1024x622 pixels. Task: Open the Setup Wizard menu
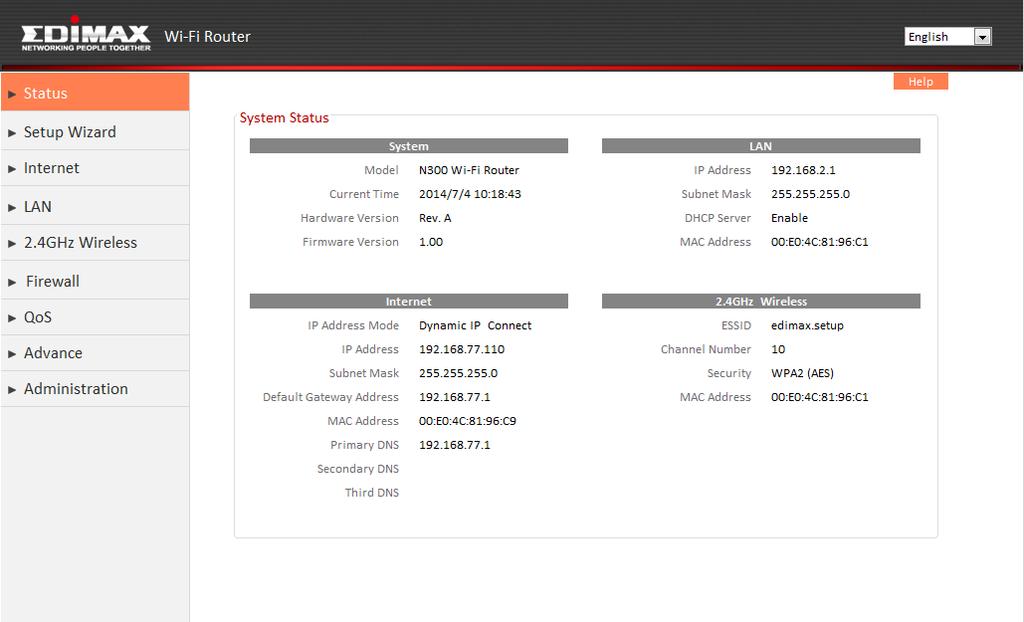point(95,132)
